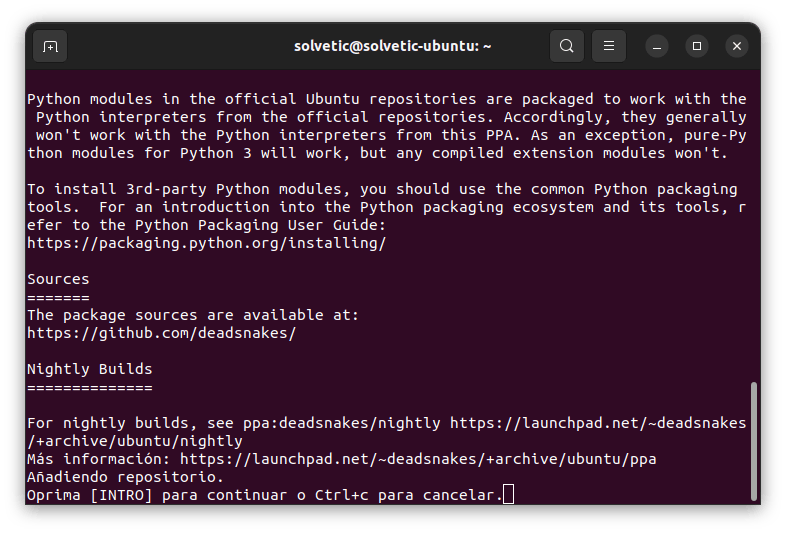Viewport: 786px width, 533px height.
Task: Click the scrollbar track above the thumb
Action: (754, 230)
